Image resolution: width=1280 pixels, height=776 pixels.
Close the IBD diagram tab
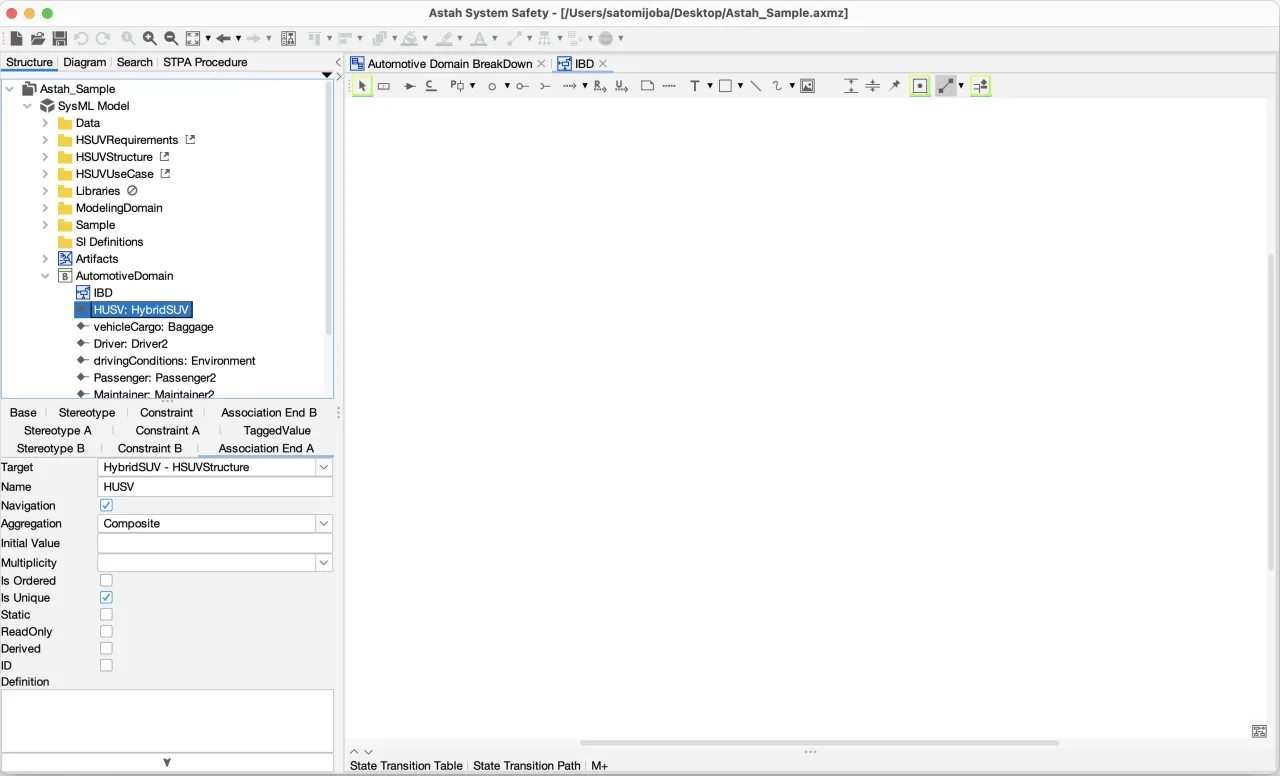(x=603, y=64)
